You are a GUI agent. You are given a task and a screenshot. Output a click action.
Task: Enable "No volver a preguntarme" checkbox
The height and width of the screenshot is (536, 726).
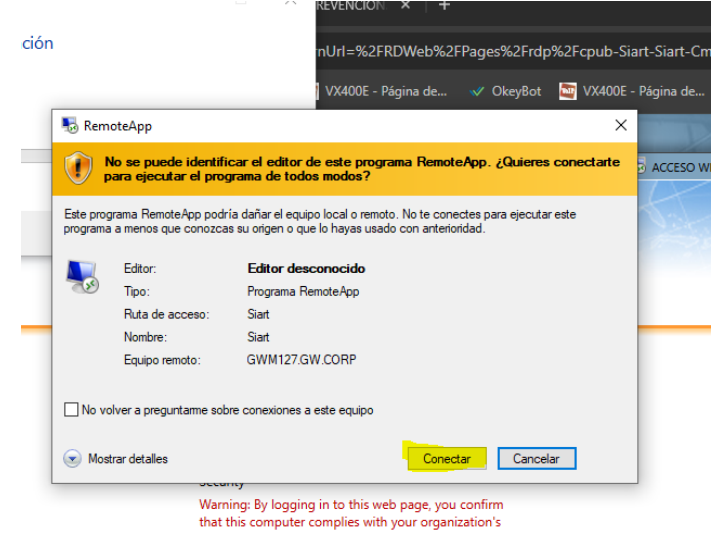point(71,410)
